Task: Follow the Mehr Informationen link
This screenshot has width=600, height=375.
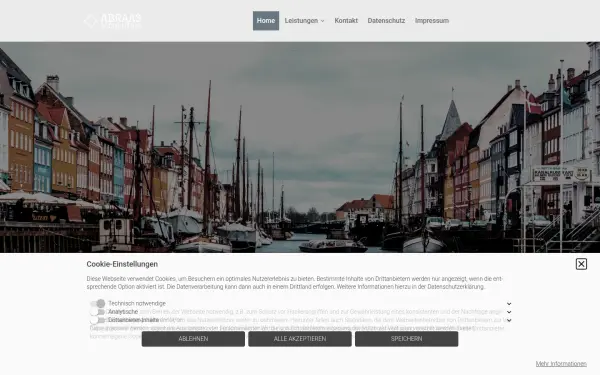Action: (x=561, y=364)
